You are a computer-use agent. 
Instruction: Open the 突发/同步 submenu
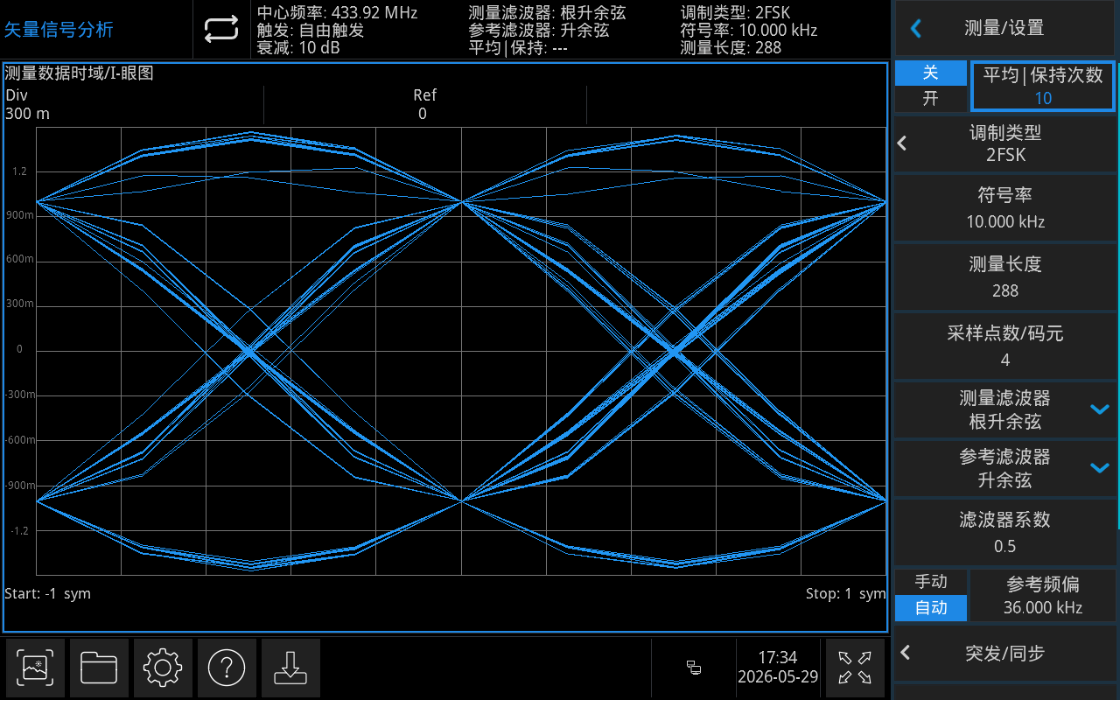pos(1004,653)
